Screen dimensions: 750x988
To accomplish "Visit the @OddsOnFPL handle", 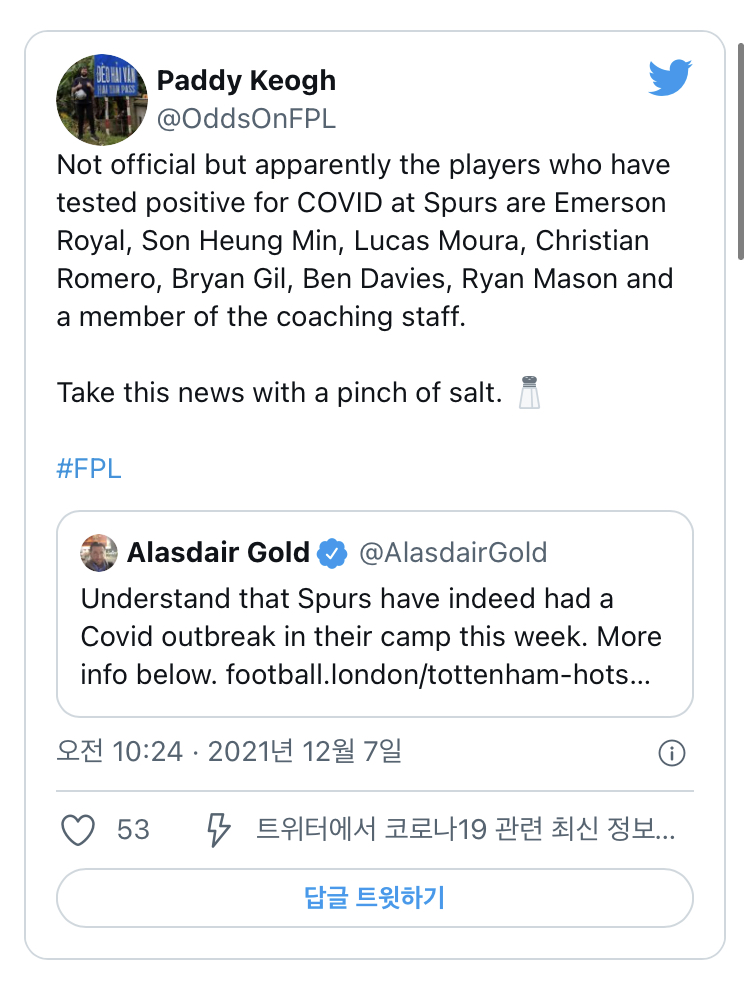I will [x=246, y=119].
